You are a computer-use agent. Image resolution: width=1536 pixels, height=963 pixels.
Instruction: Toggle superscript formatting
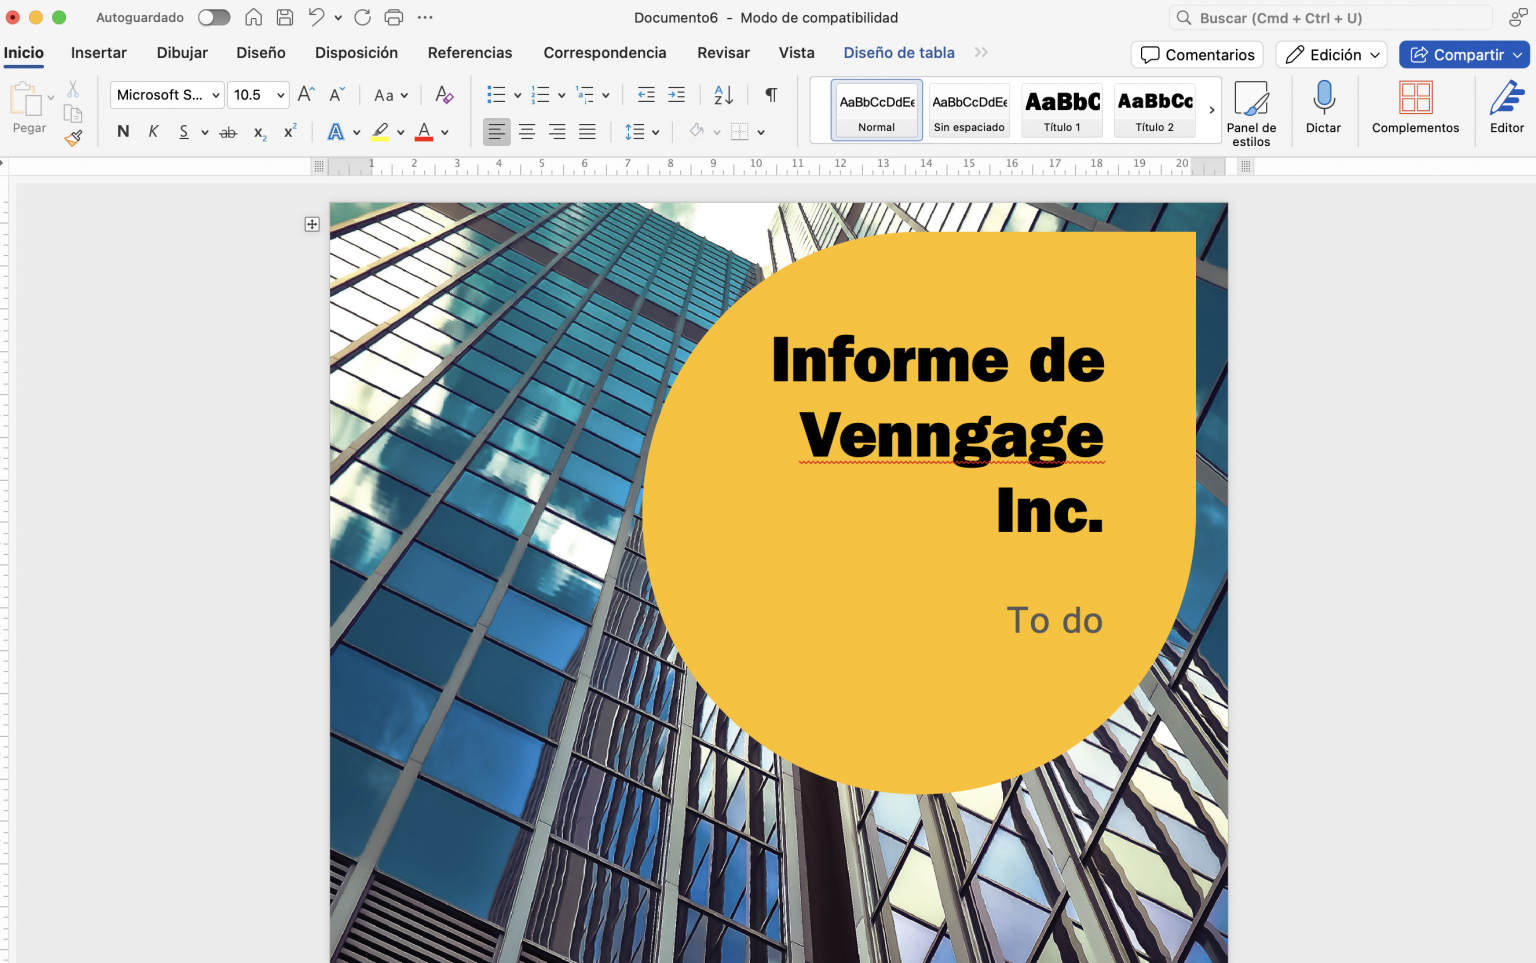[x=288, y=129]
